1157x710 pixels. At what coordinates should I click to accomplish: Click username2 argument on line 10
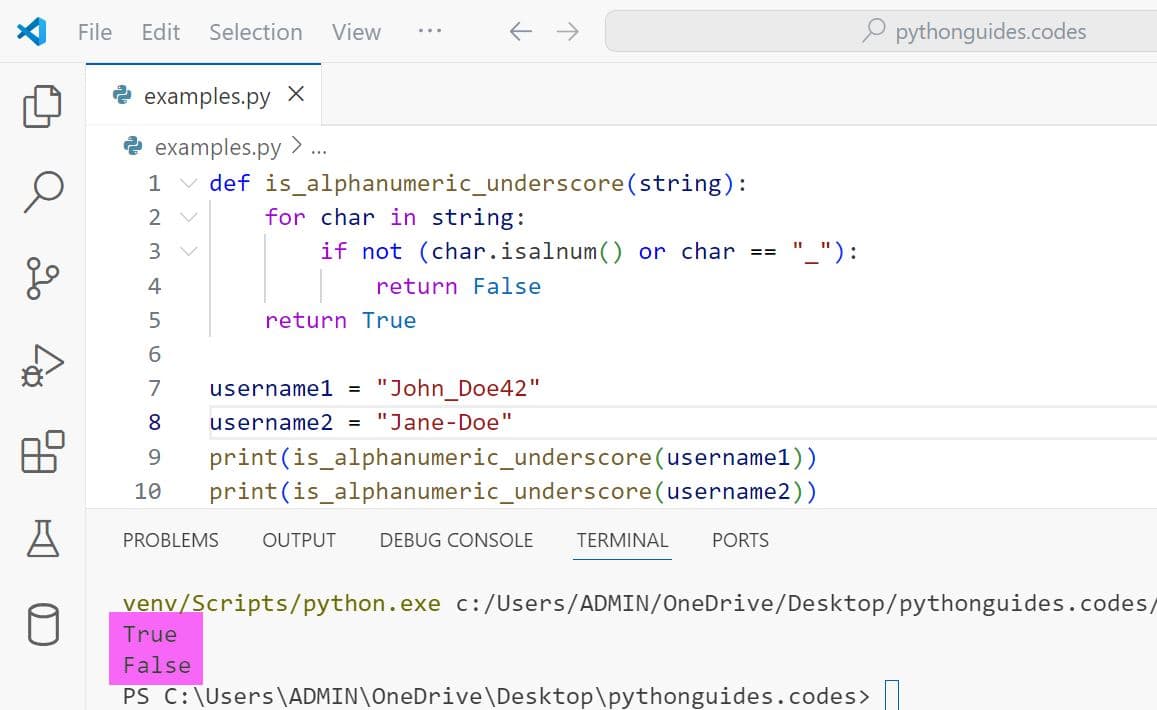pos(728,491)
